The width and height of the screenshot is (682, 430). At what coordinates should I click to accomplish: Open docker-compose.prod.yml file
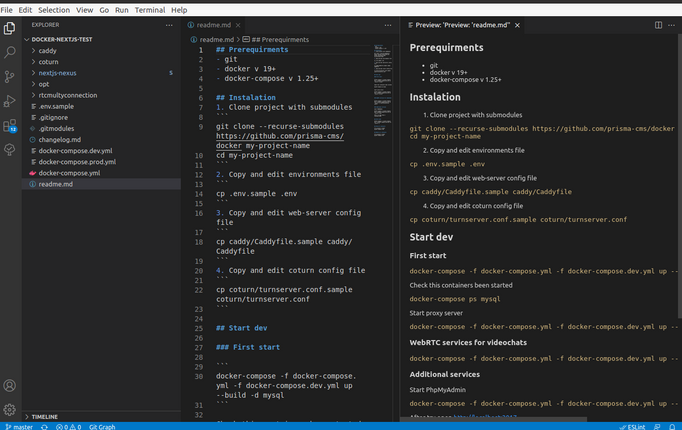point(101,162)
